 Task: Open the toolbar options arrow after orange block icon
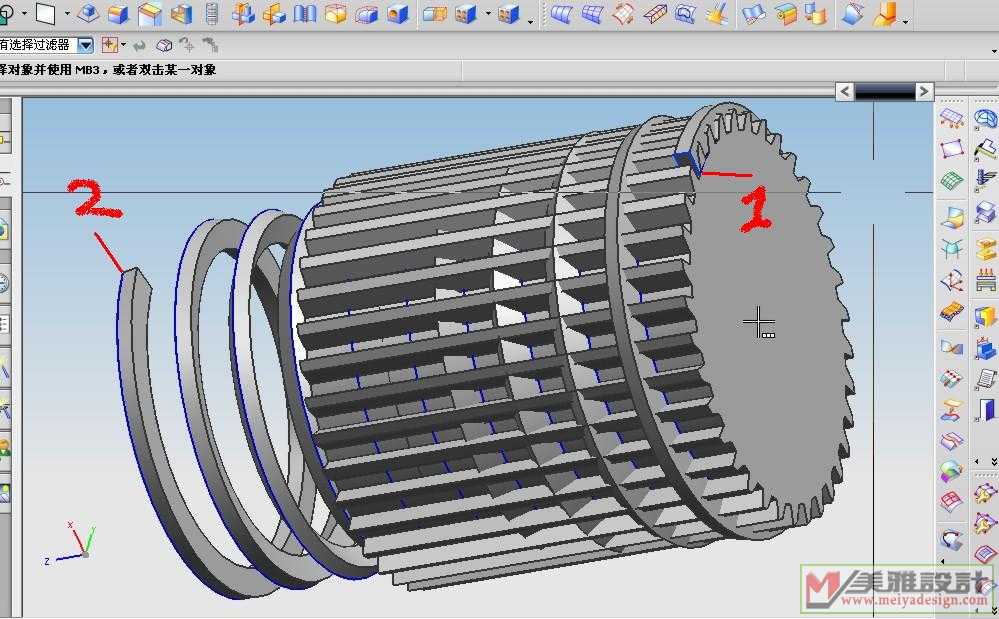[905, 22]
